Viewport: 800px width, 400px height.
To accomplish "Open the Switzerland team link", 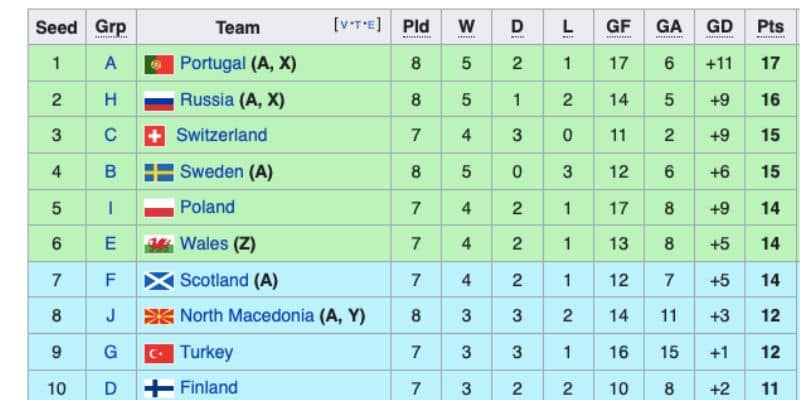I will click(221, 135).
